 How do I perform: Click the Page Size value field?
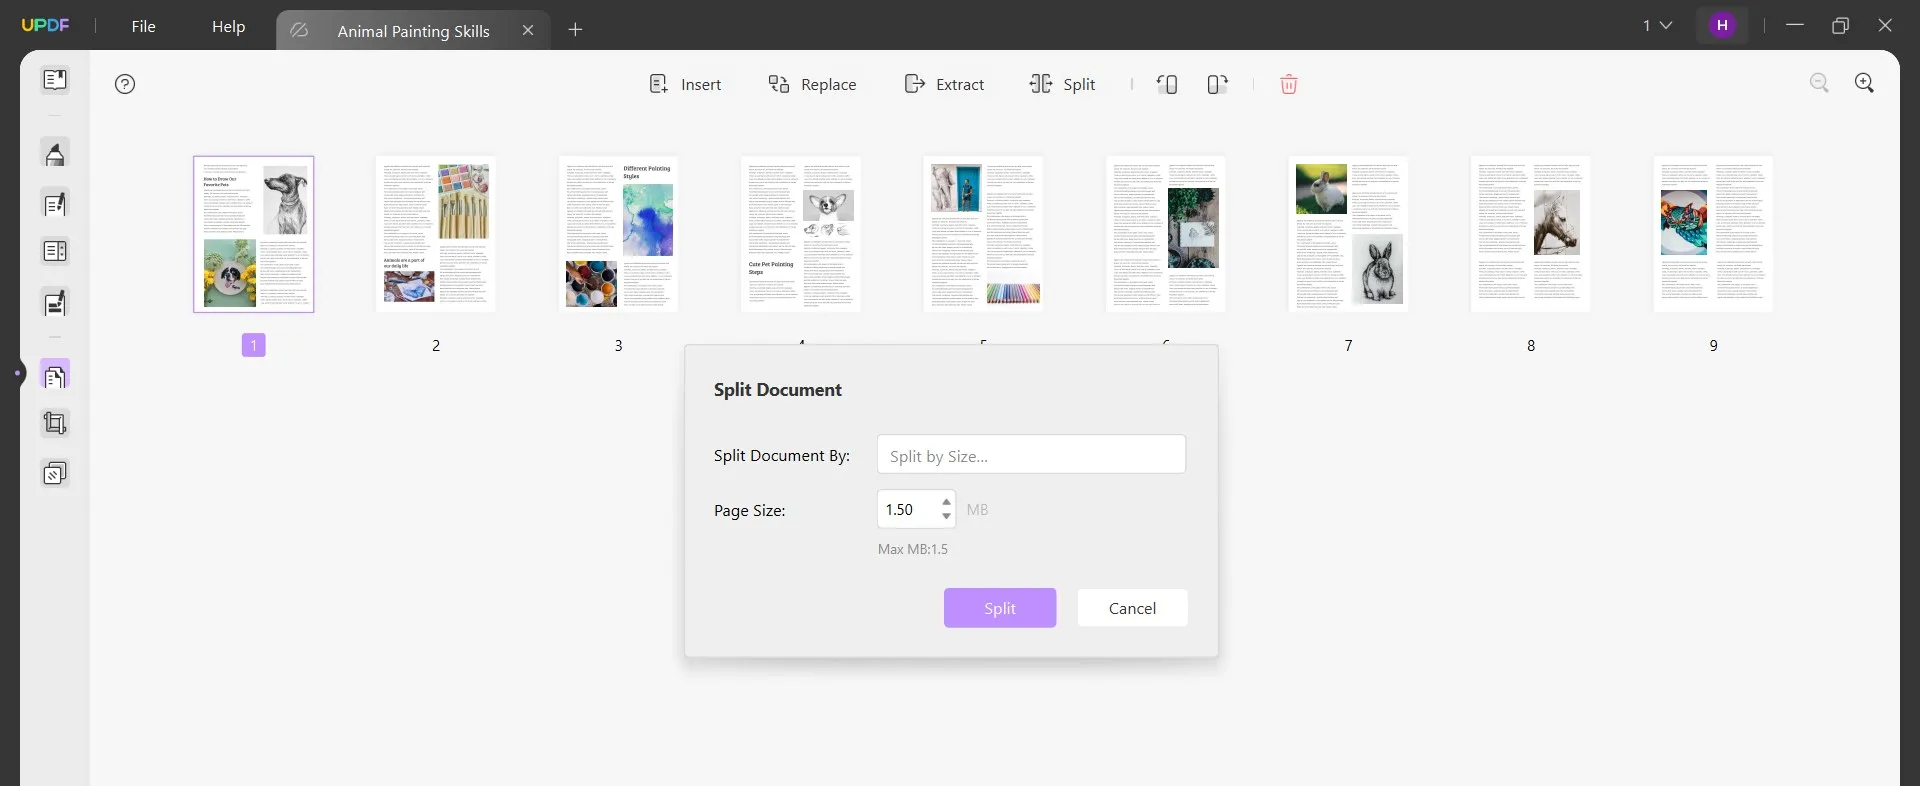tap(909, 509)
